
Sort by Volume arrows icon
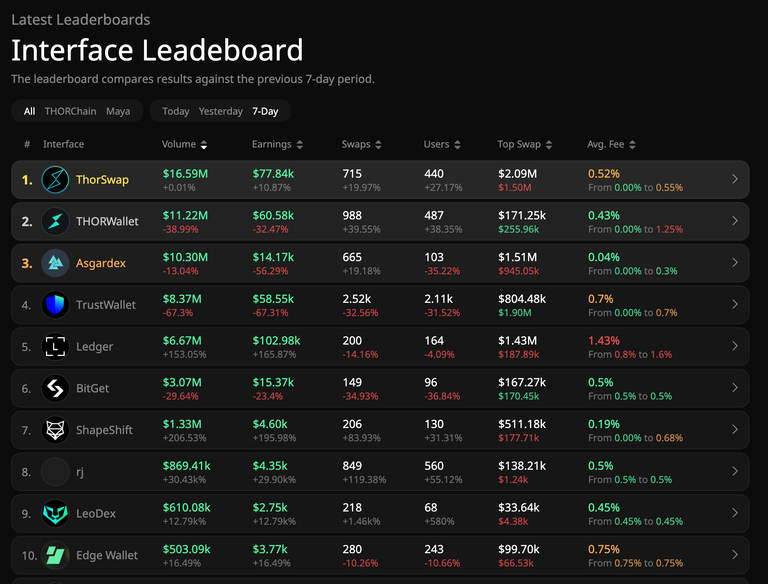[x=204, y=145]
